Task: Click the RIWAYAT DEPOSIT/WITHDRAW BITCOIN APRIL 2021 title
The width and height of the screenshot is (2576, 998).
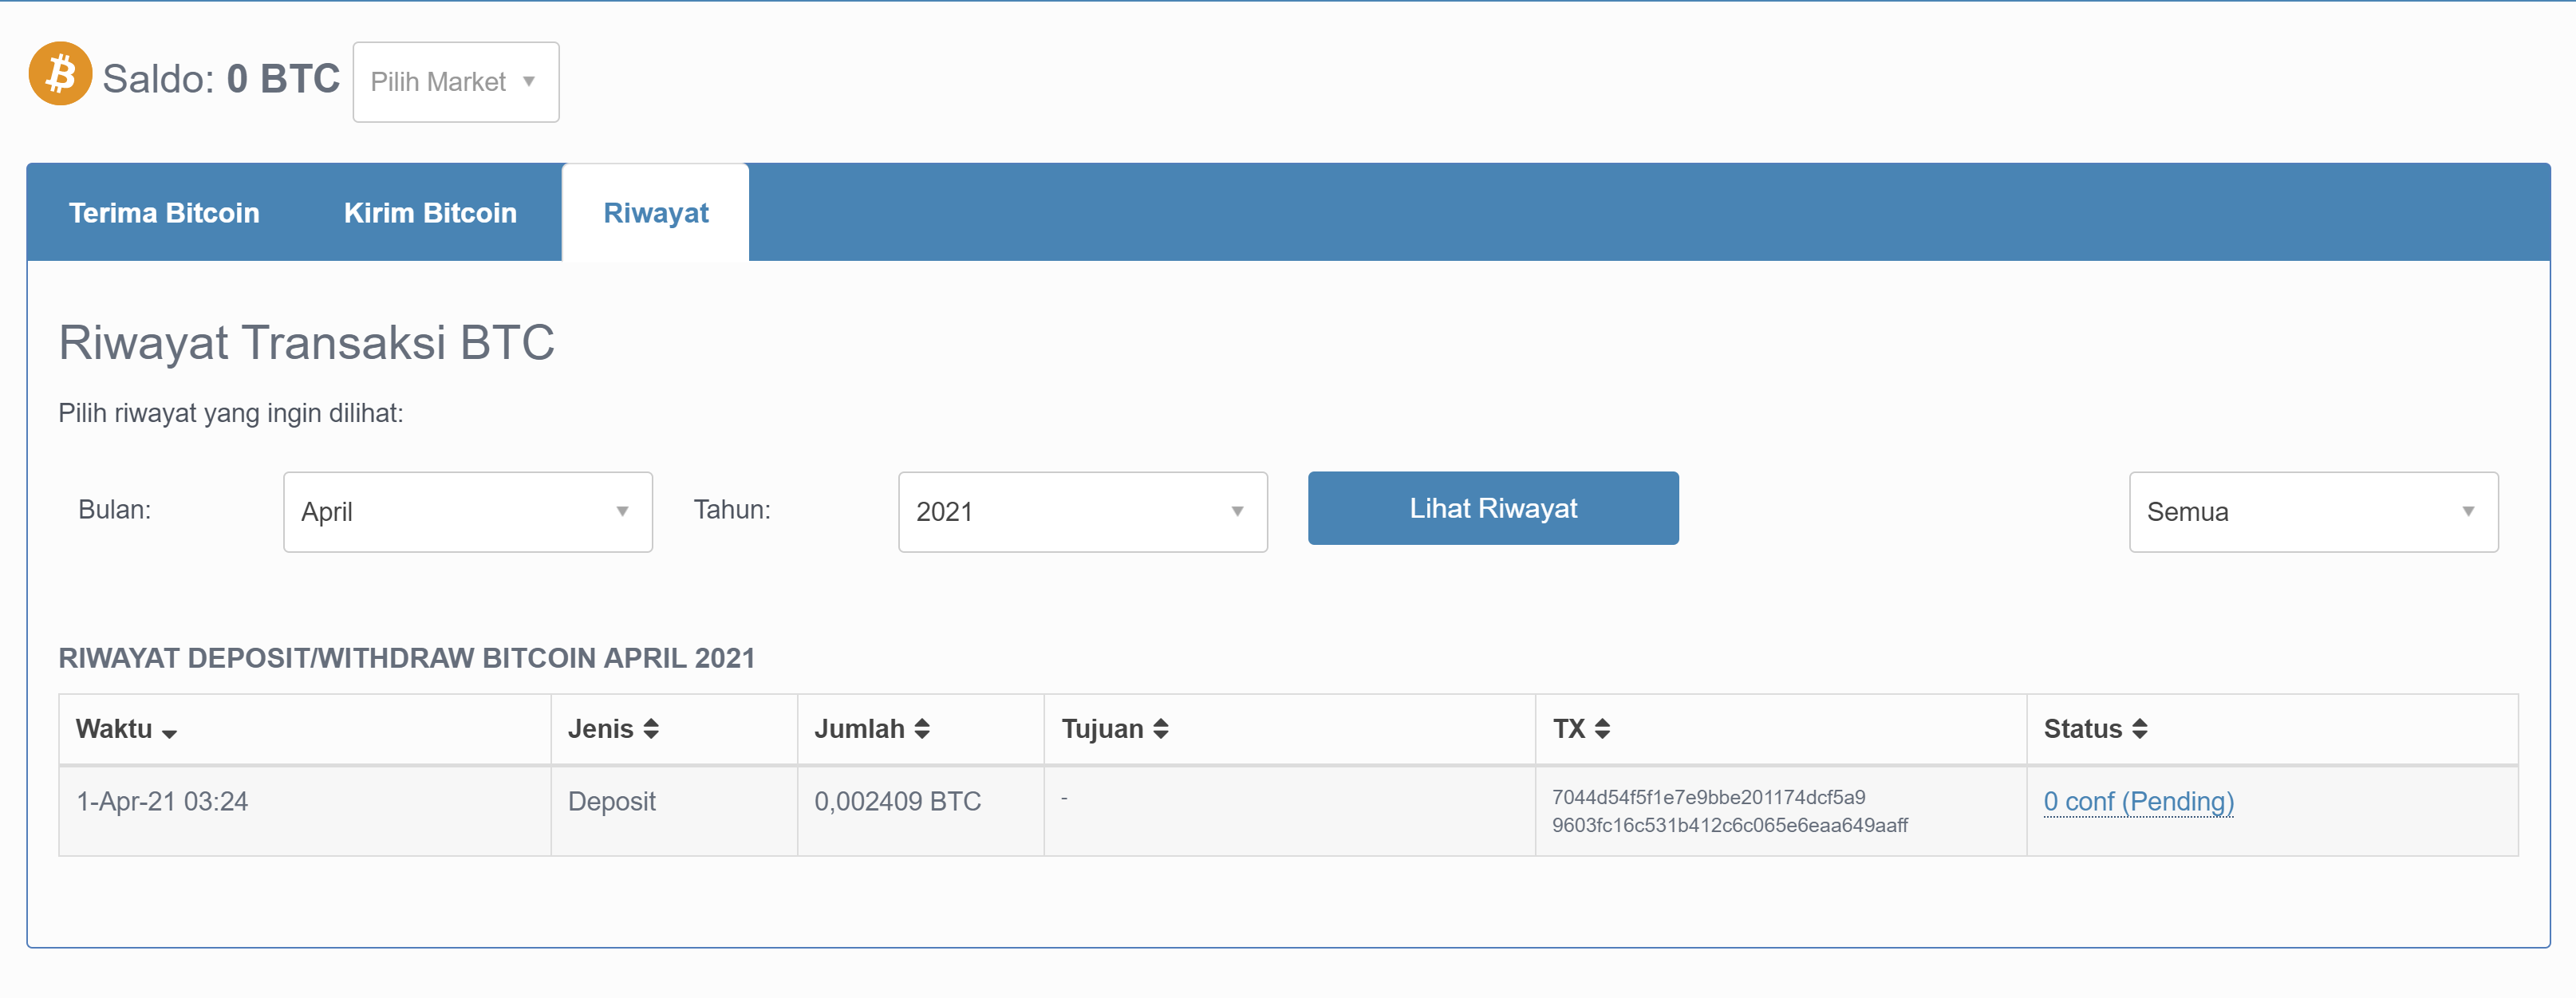Action: click(407, 658)
